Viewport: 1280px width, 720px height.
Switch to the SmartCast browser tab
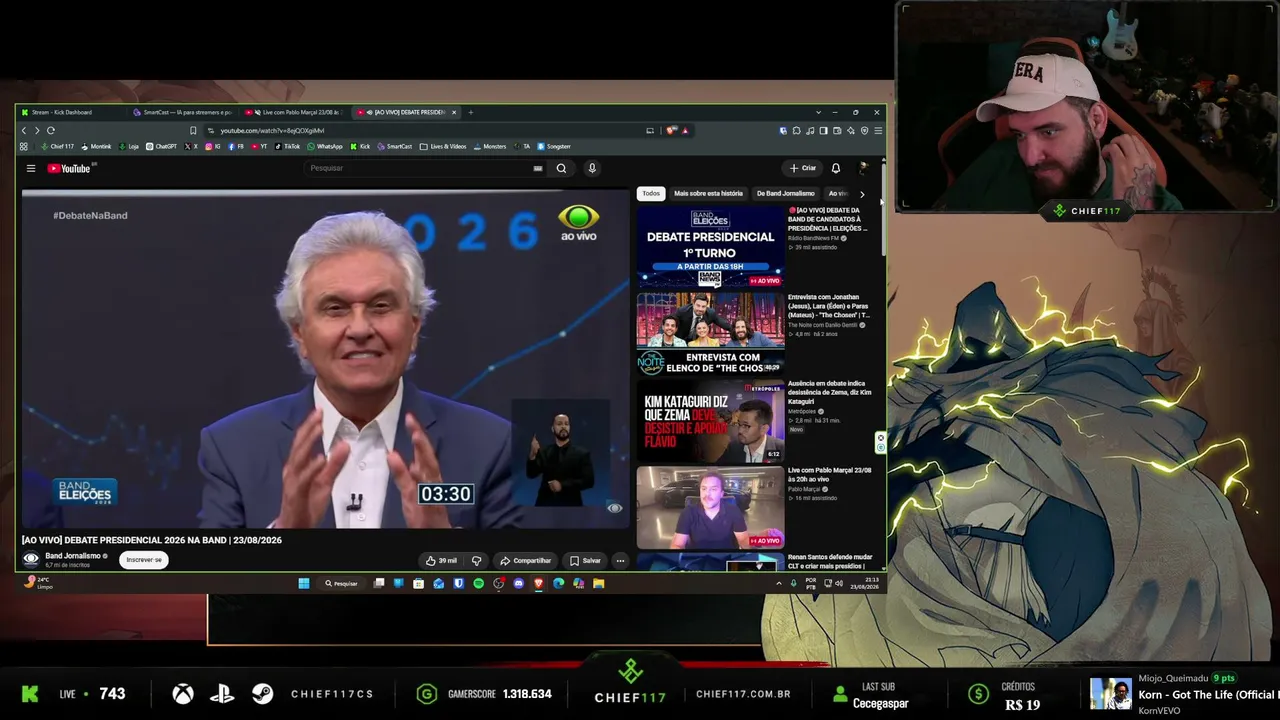click(x=185, y=112)
